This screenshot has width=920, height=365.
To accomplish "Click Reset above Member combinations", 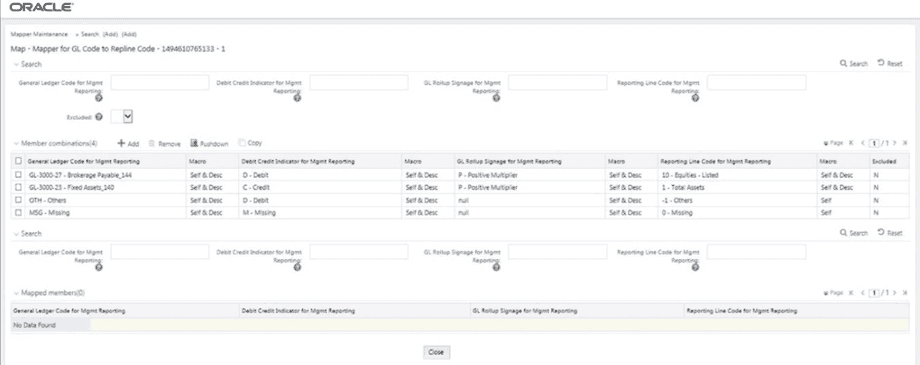I will pos(889,63).
